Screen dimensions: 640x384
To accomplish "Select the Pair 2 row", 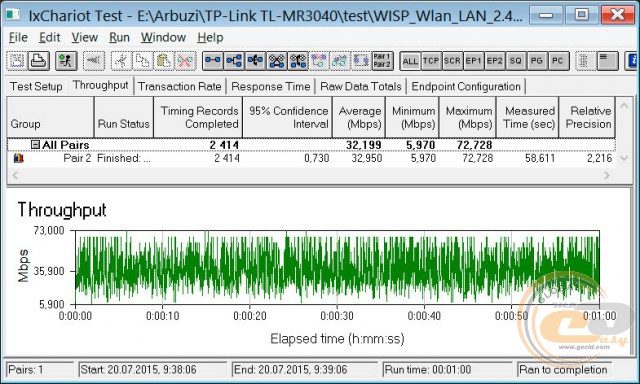I will [311, 158].
